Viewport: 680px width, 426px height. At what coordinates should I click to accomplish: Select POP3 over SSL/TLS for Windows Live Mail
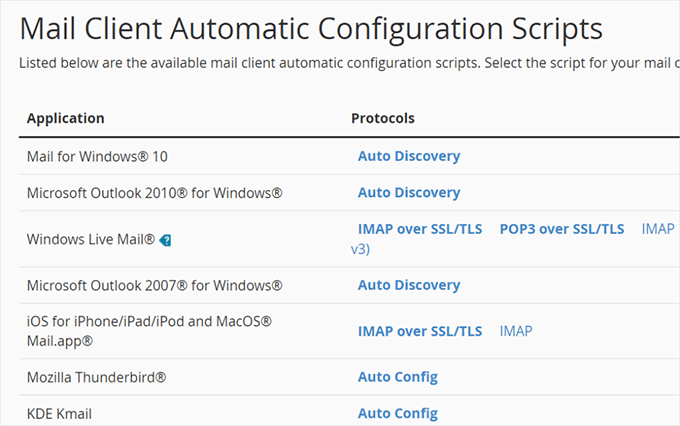point(562,229)
